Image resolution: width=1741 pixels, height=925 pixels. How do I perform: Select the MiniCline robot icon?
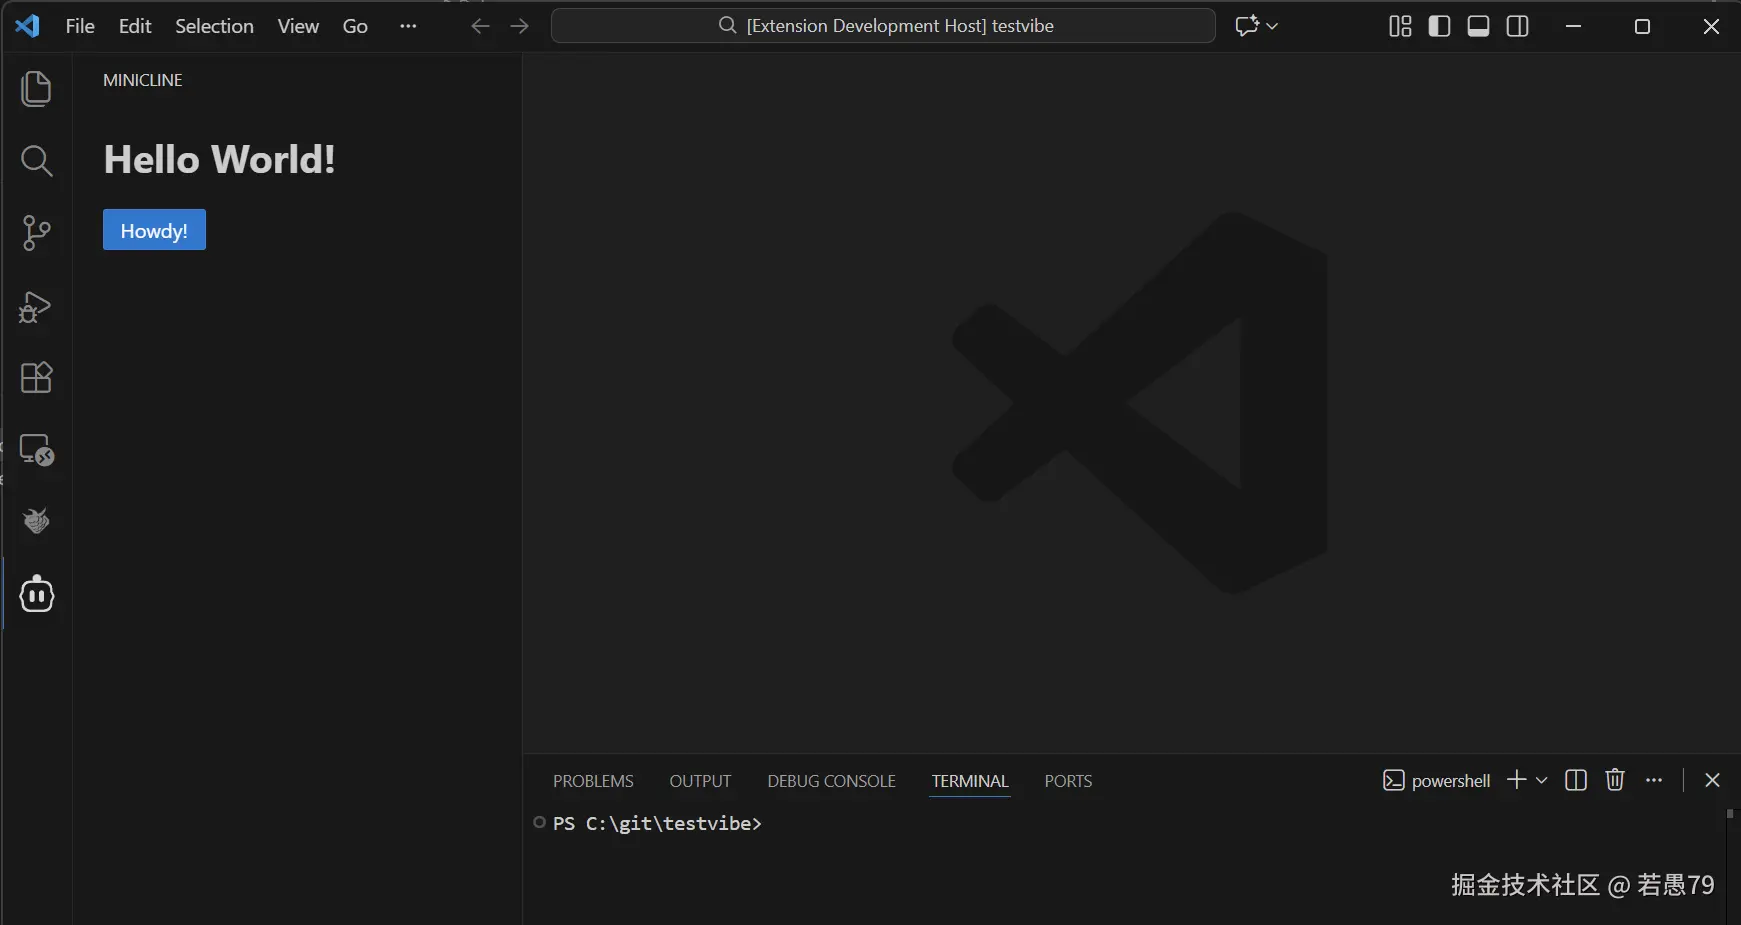click(x=37, y=594)
